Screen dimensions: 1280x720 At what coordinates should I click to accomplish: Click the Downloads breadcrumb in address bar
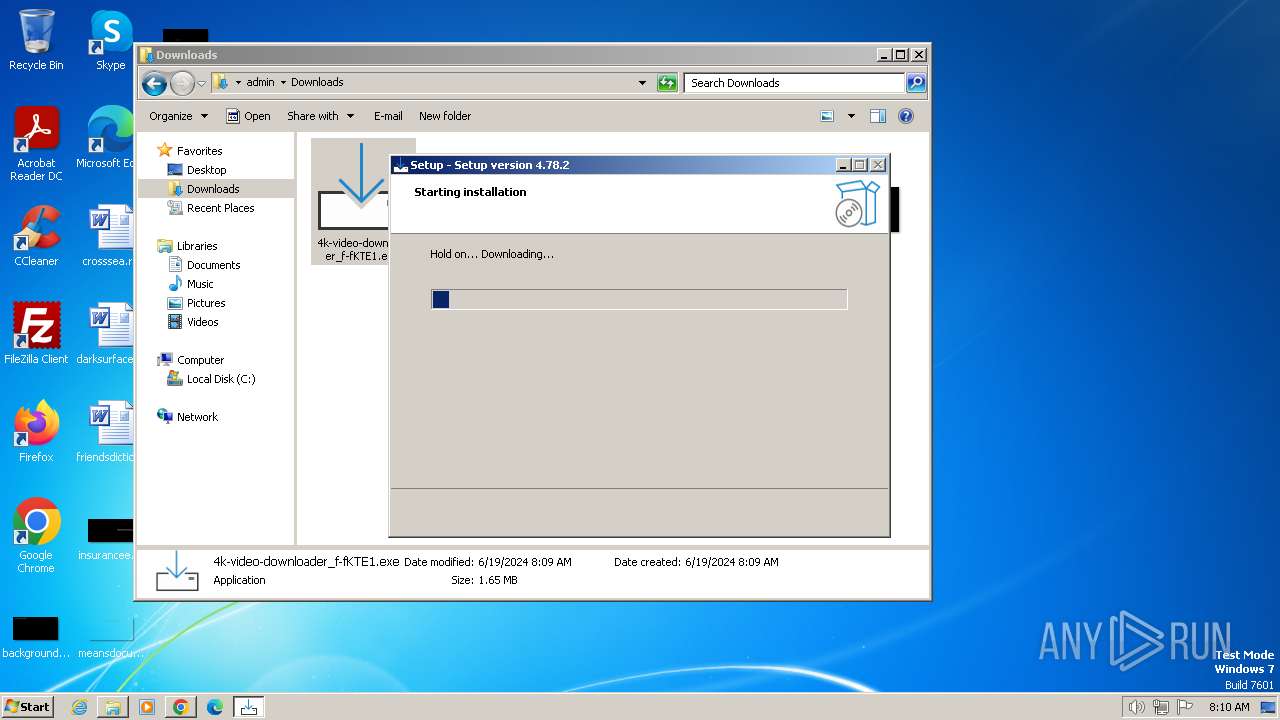pyautogui.click(x=317, y=83)
